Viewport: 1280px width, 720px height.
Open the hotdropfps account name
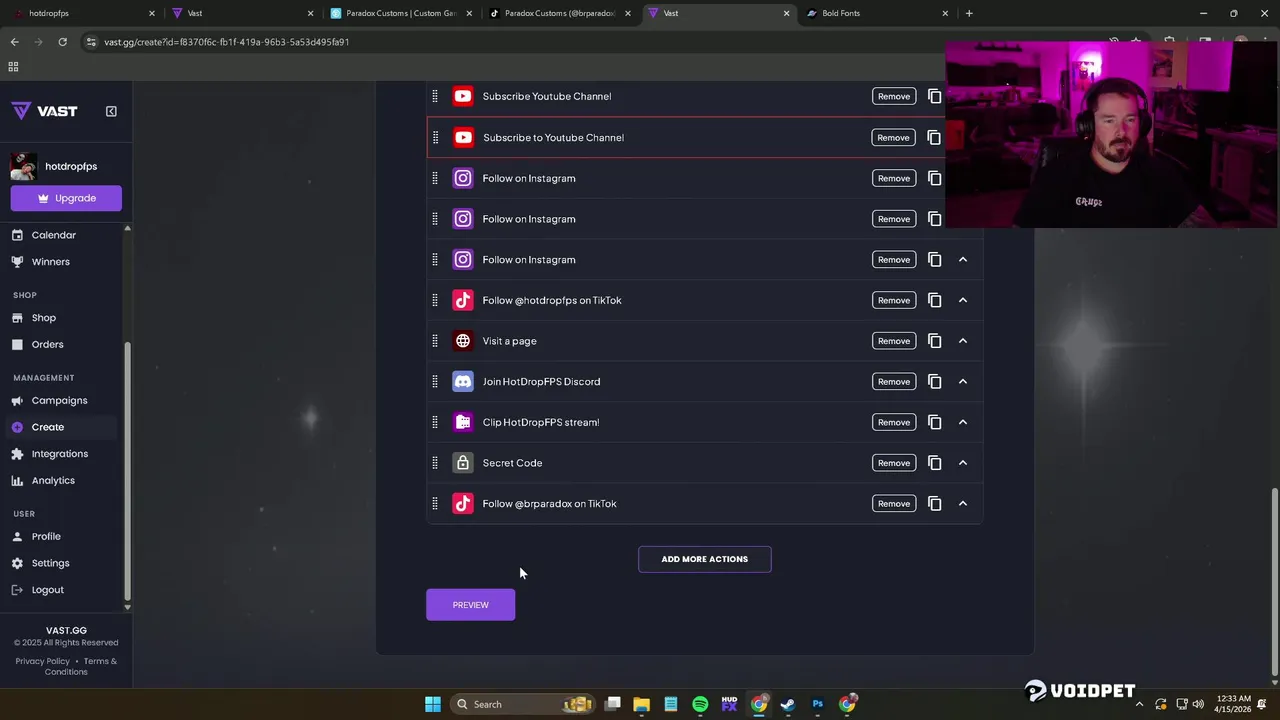coord(71,166)
